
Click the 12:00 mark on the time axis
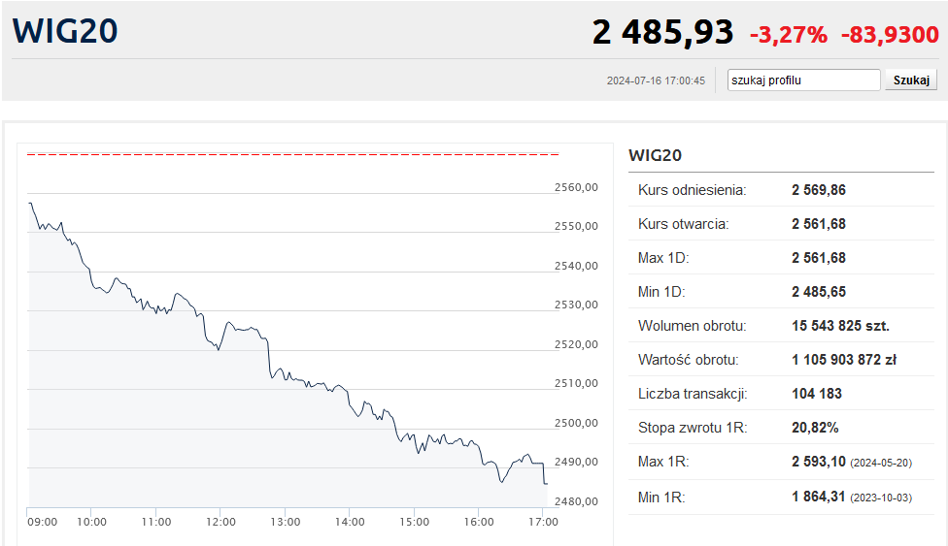(221, 522)
